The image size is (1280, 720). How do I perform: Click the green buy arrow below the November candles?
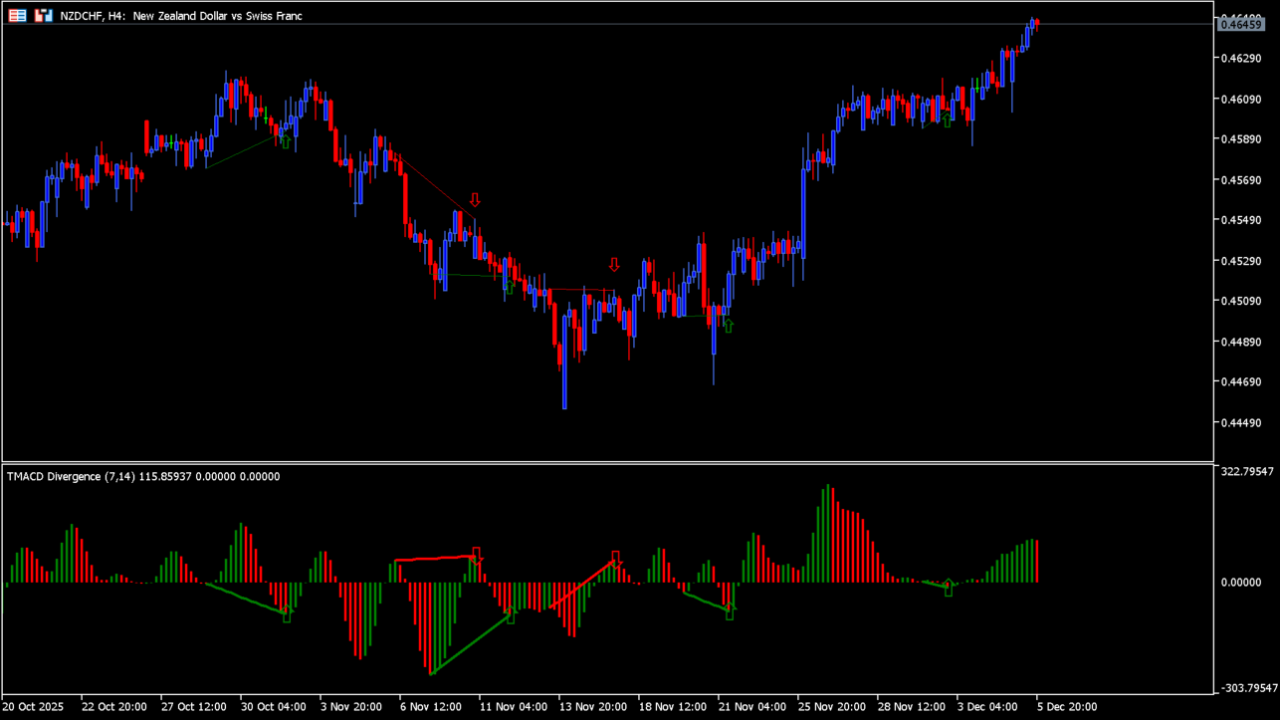point(727,325)
